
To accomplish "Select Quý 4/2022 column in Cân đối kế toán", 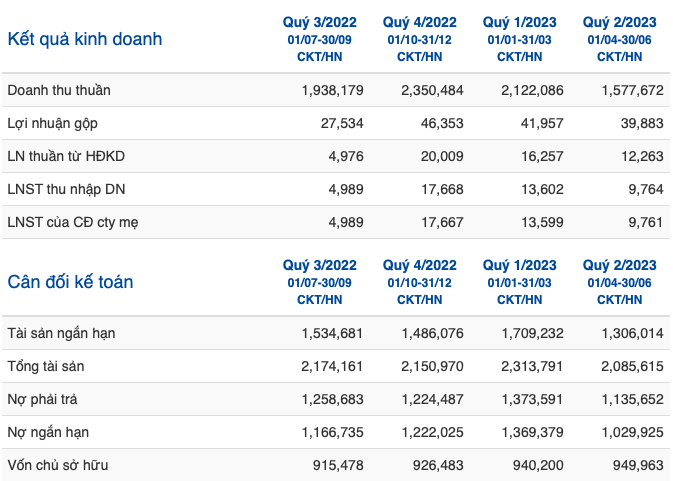I will coord(420,265).
